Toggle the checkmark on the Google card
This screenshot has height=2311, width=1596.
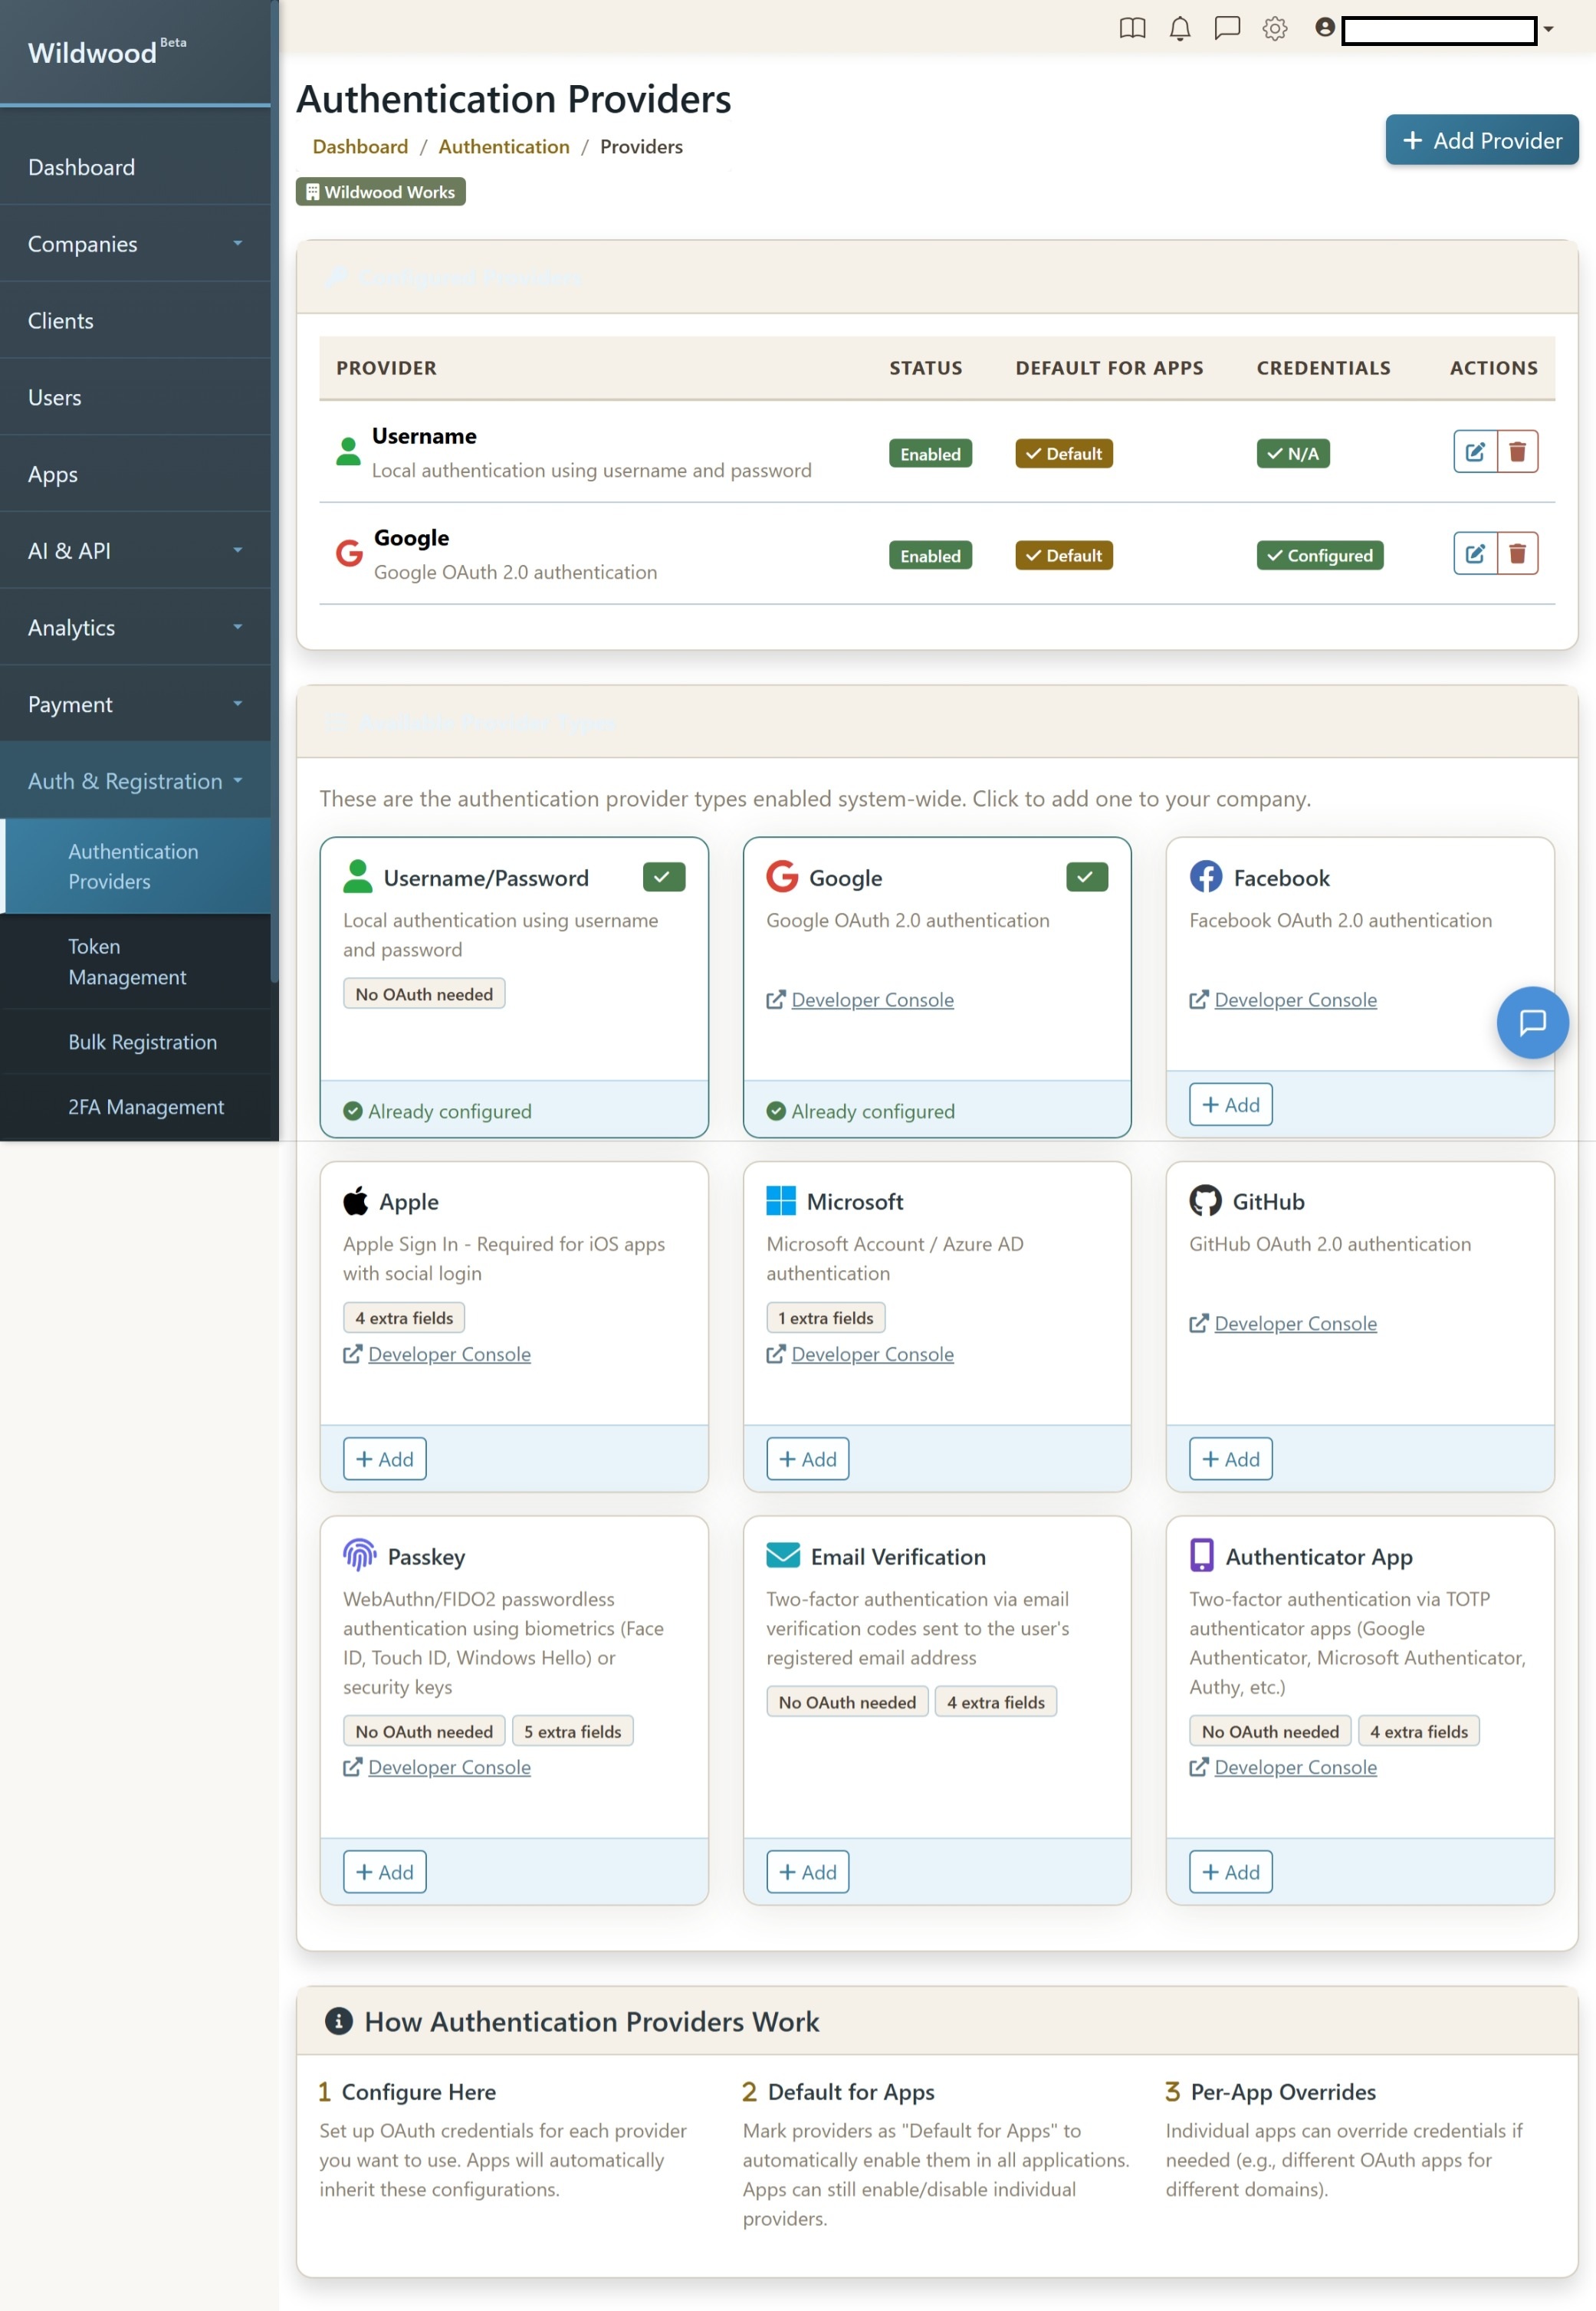(1086, 876)
